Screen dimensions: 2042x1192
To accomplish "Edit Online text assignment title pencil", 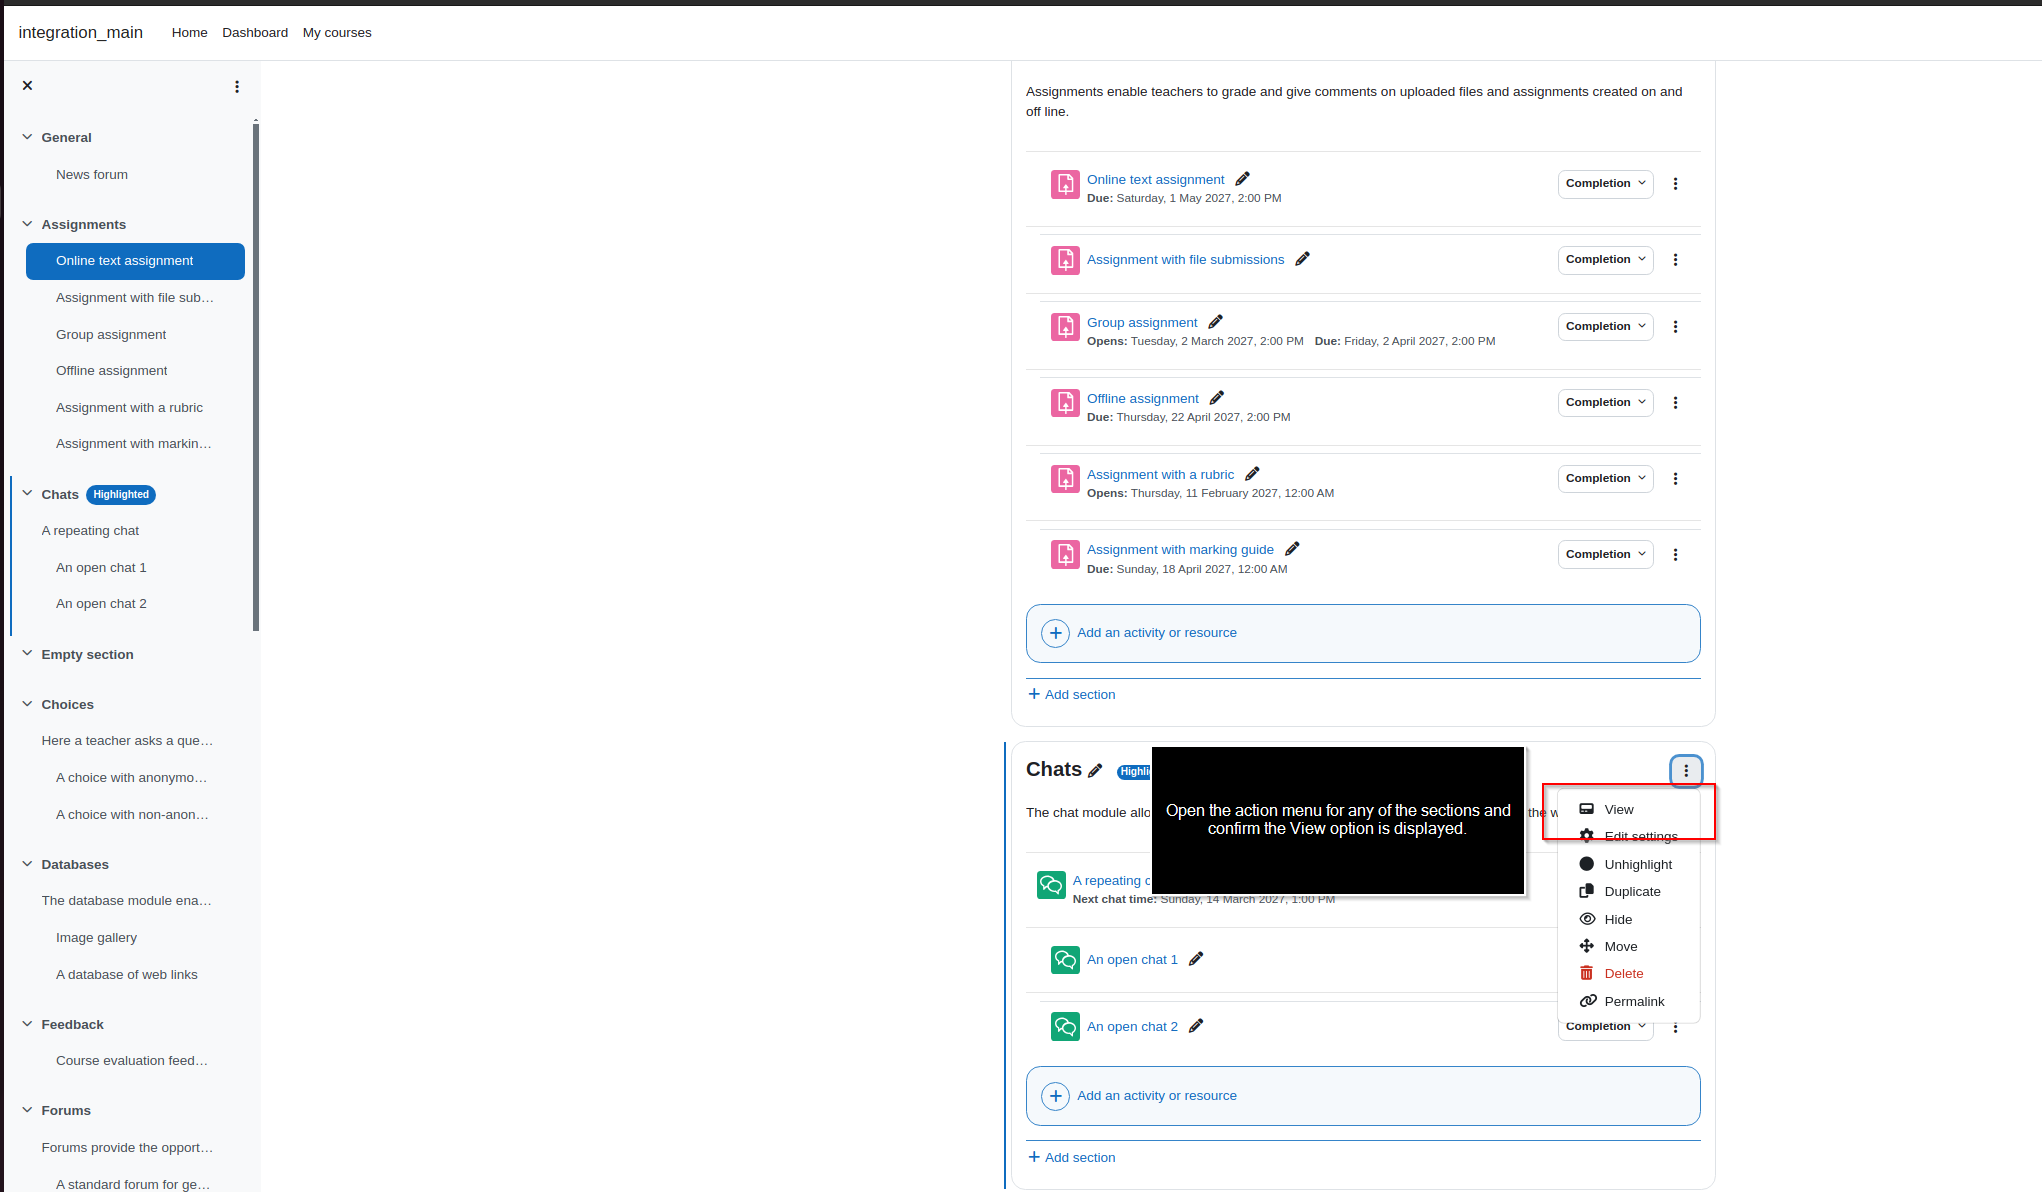I will click(1243, 179).
